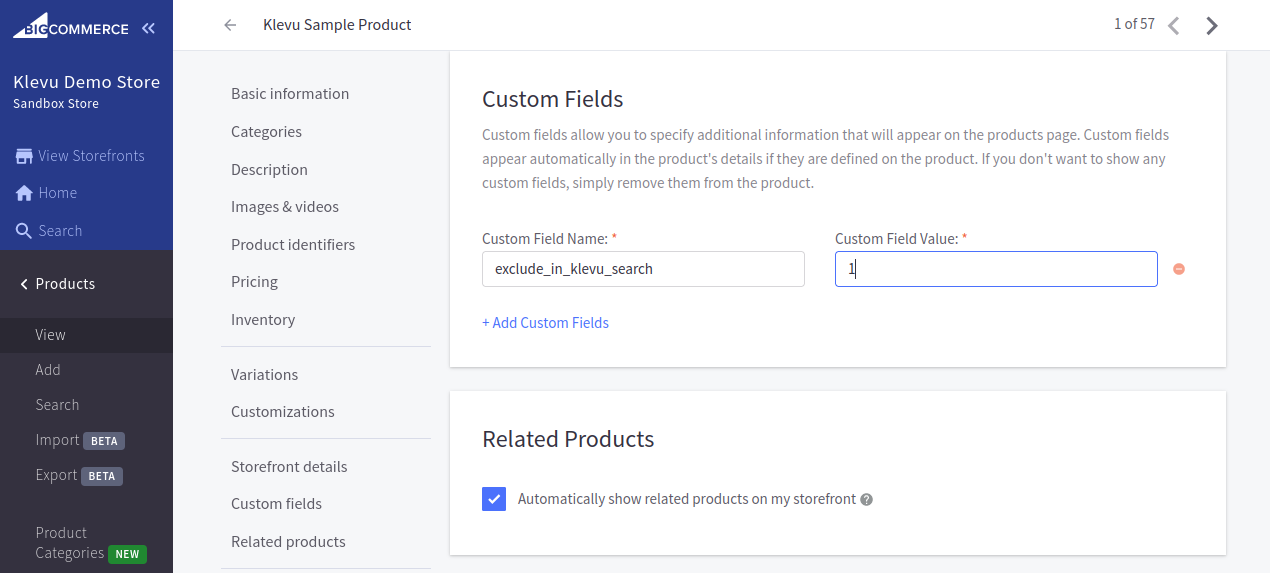Click the Home house icon in sidebar
Viewport: 1270px width, 573px height.
[x=24, y=193]
